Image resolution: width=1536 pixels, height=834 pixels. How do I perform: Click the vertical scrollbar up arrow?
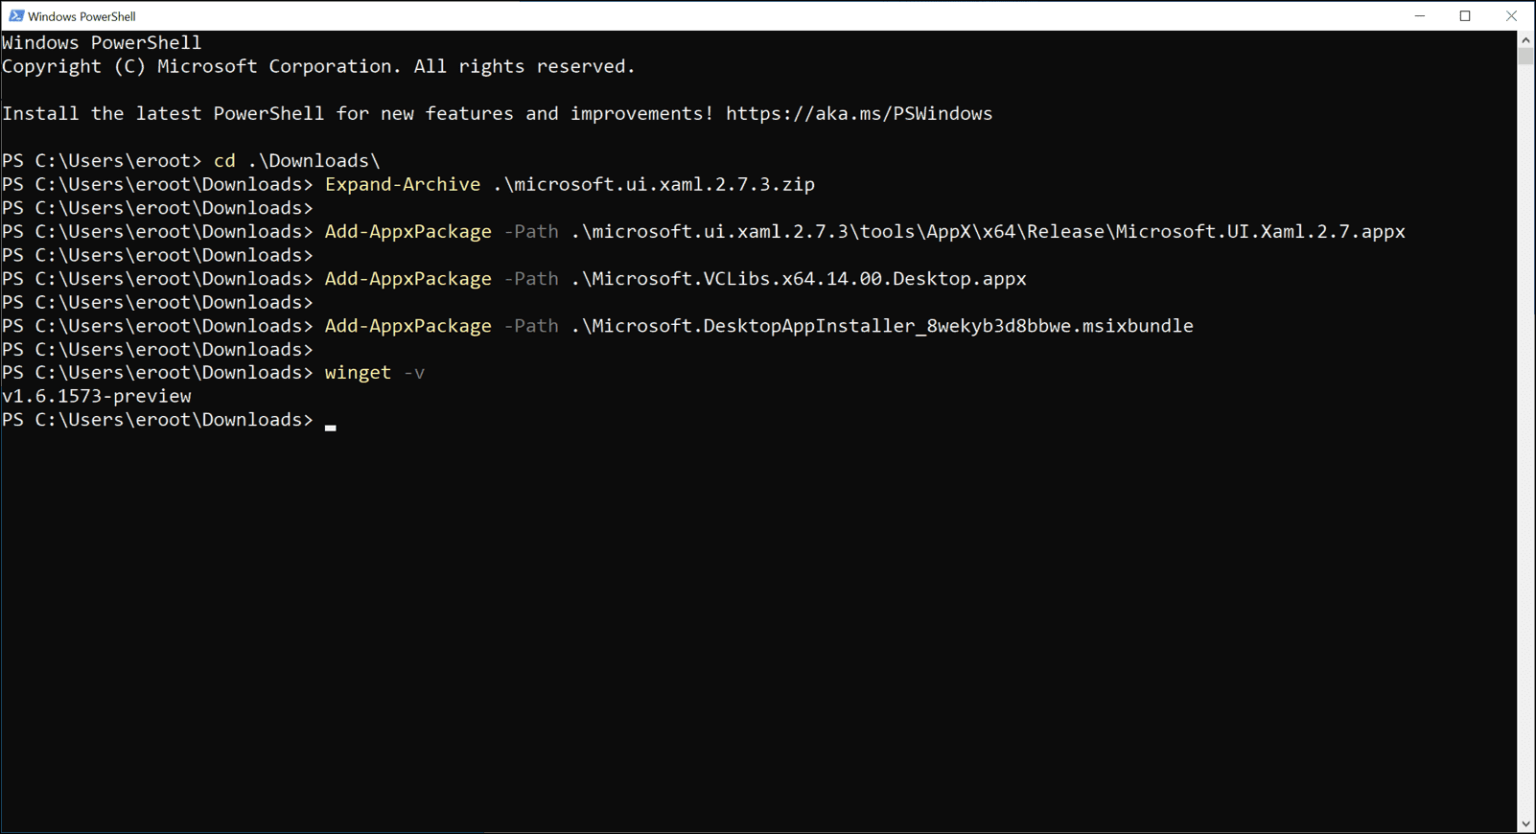[x=1526, y=39]
